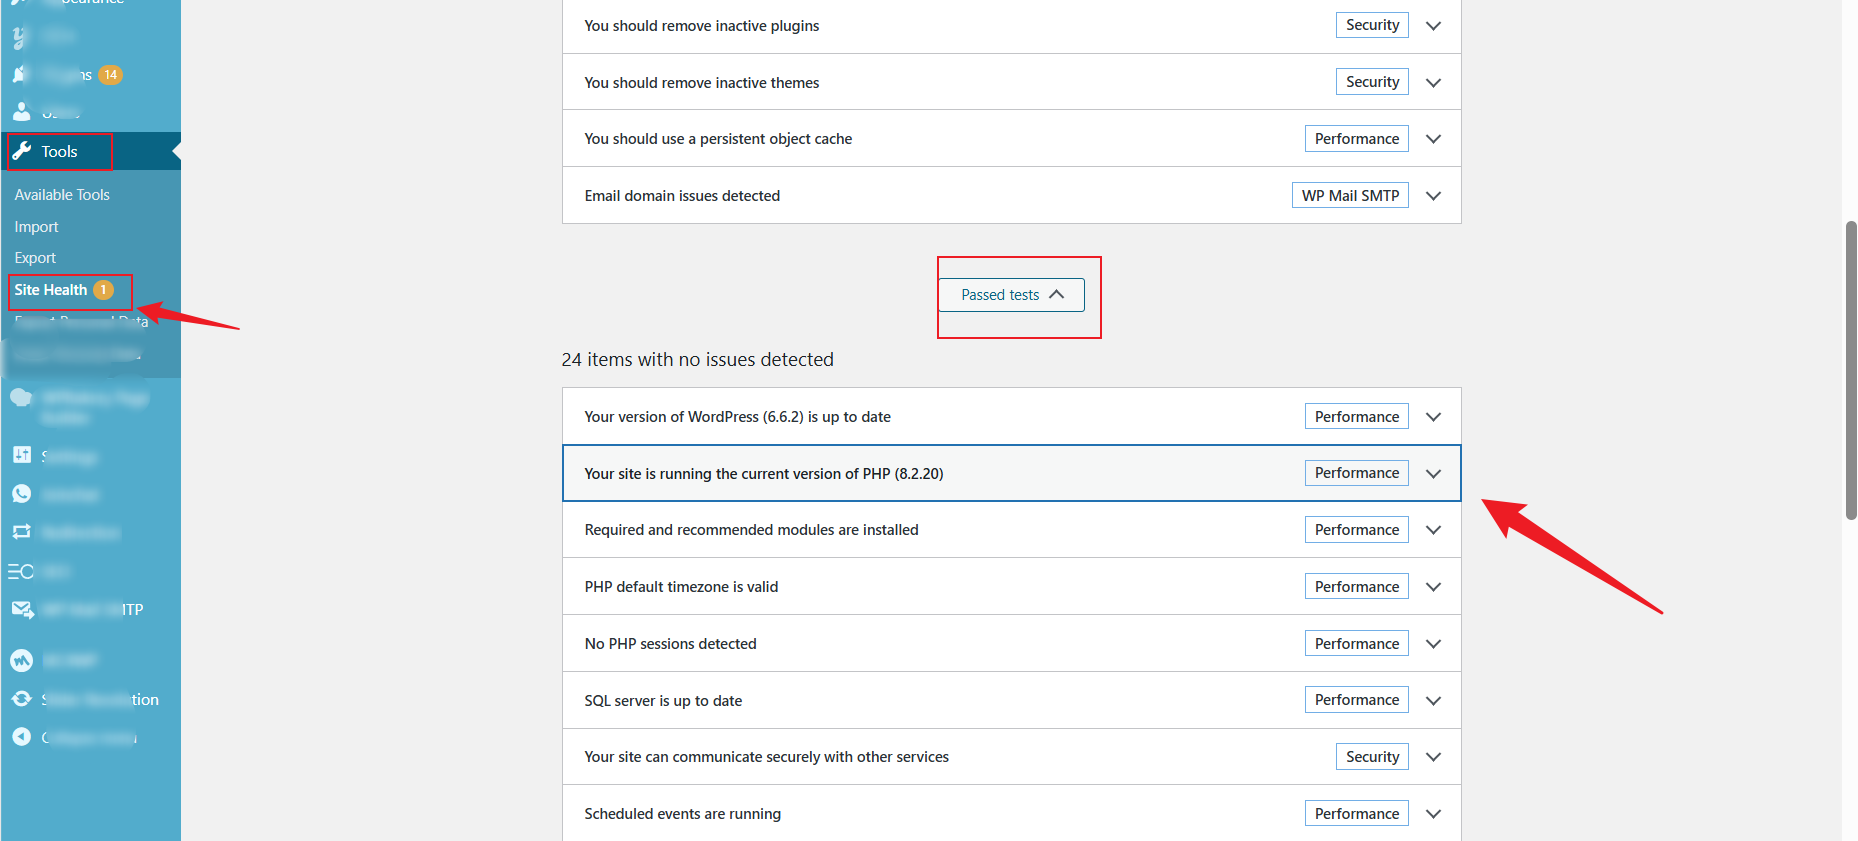Click the Settings sliders icon in sidebar

(x=22, y=455)
